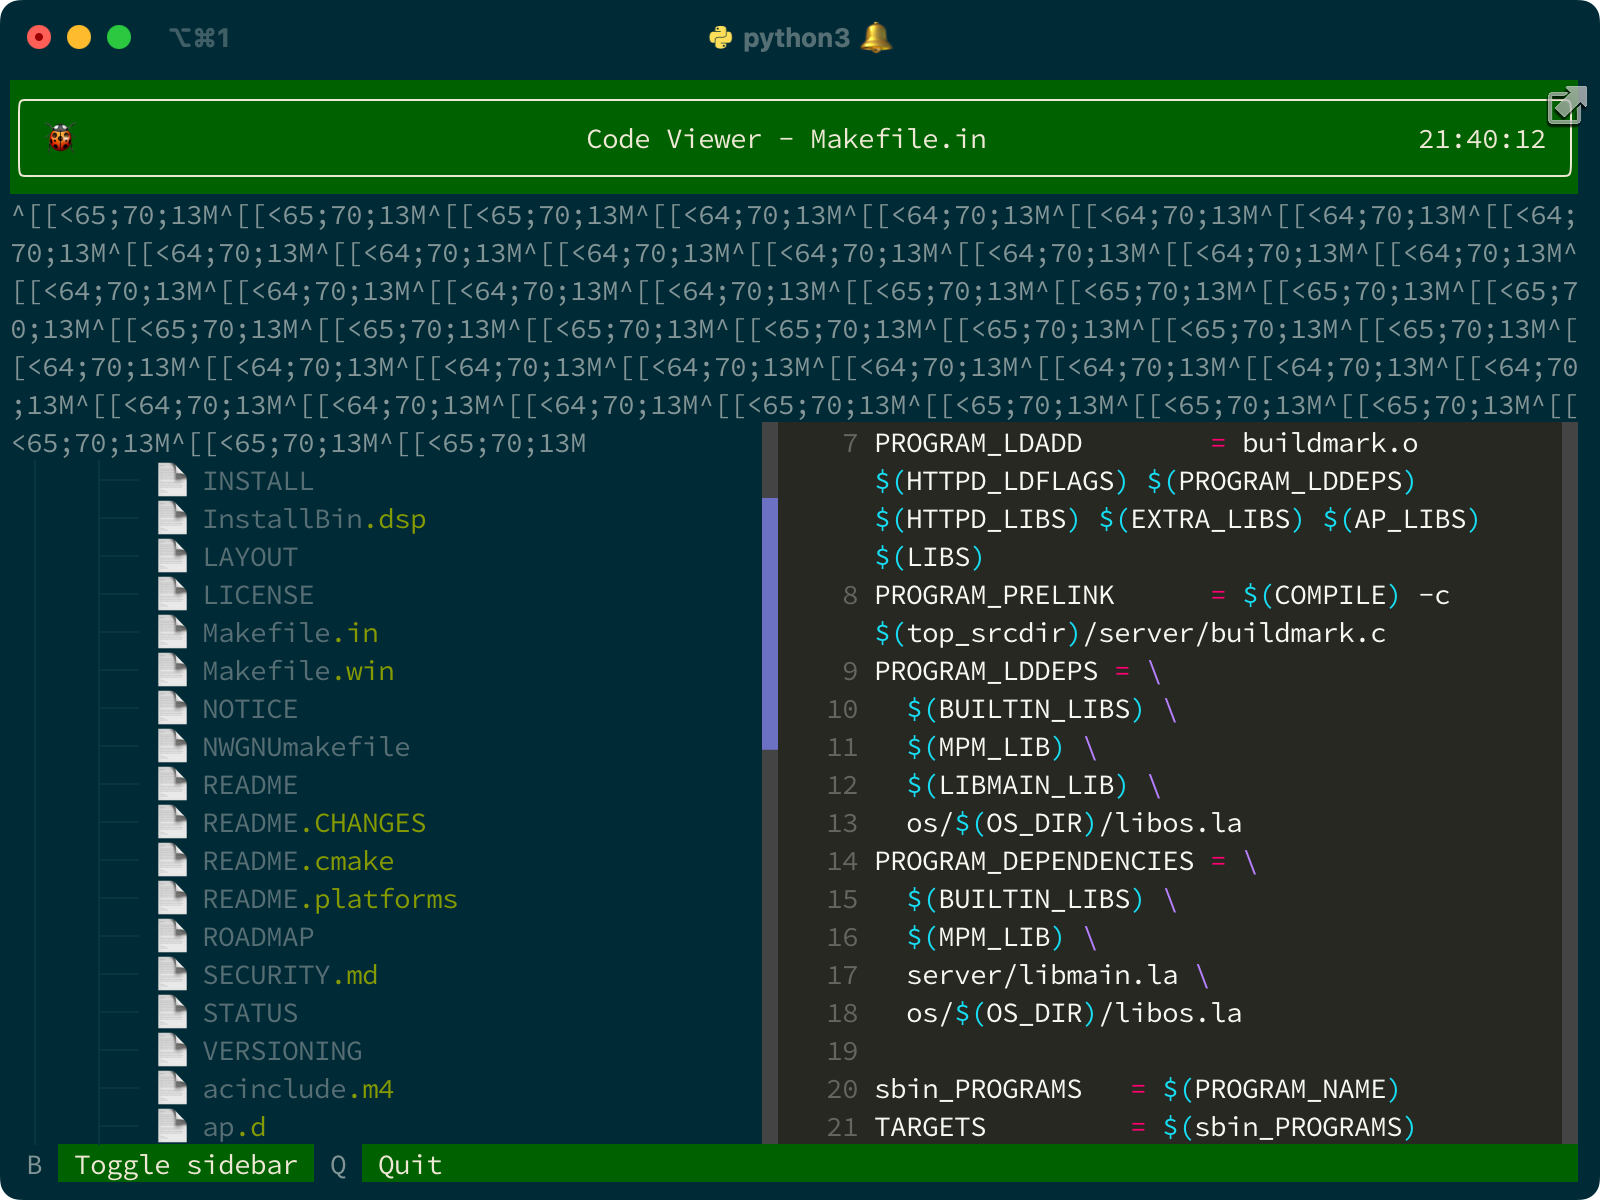Click the acinclude.m4 file icon
Image resolution: width=1600 pixels, height=1200 pixels.
pos(172,1088)
